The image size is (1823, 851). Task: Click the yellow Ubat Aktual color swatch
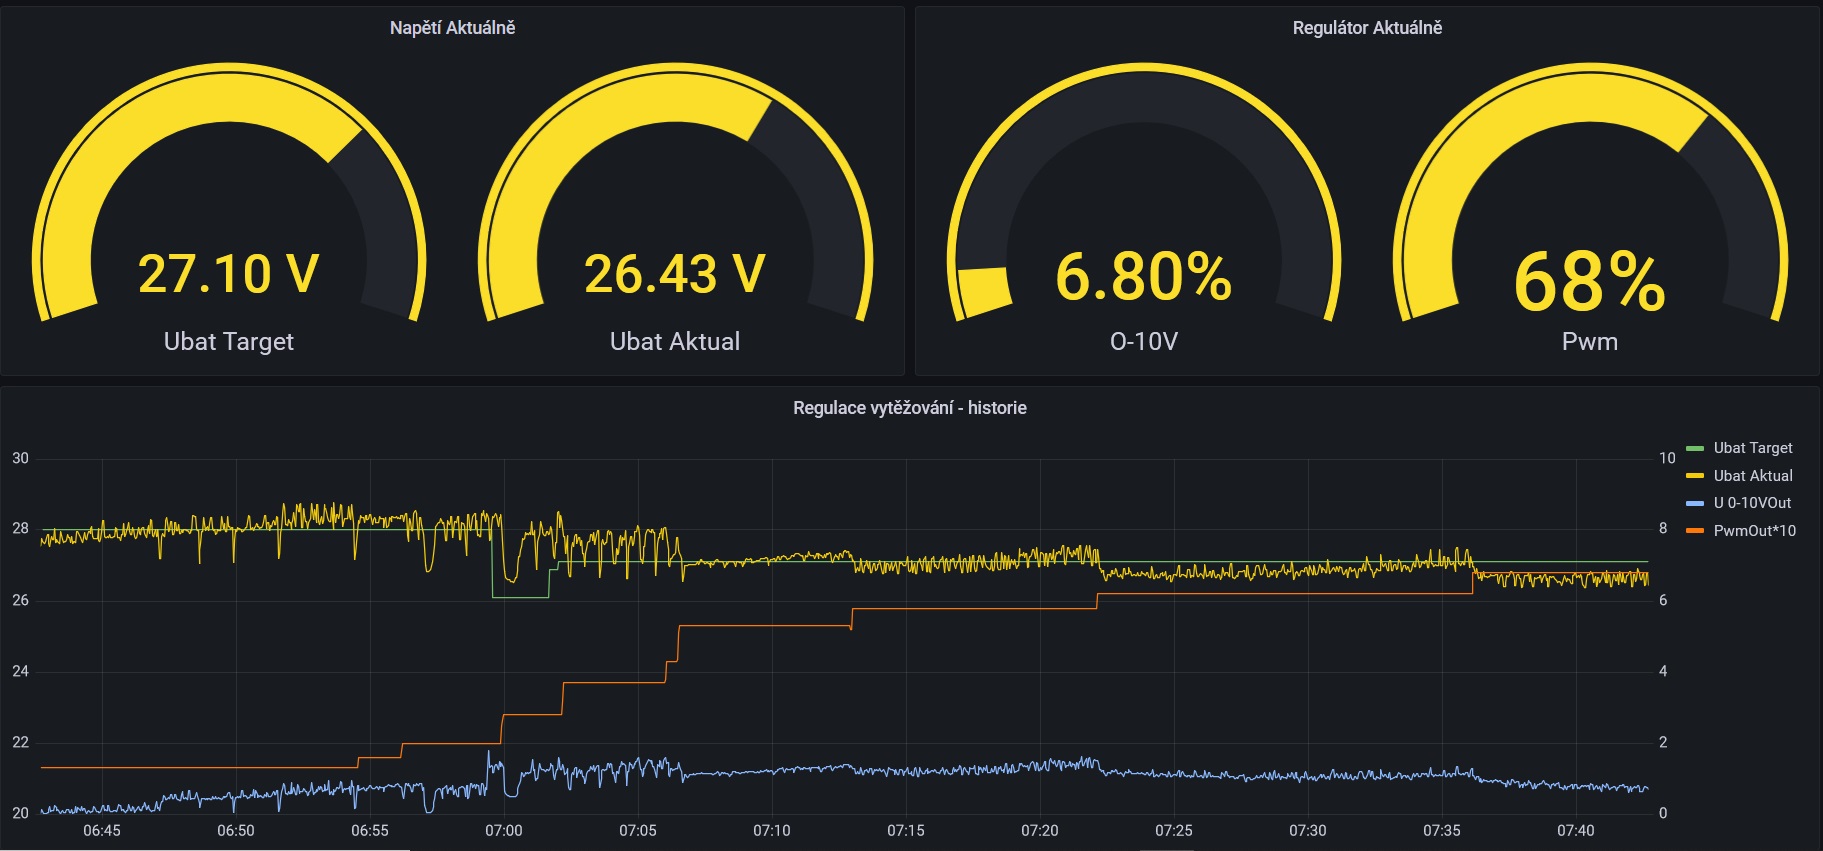pyautogui.click(x=1695, y=476)
